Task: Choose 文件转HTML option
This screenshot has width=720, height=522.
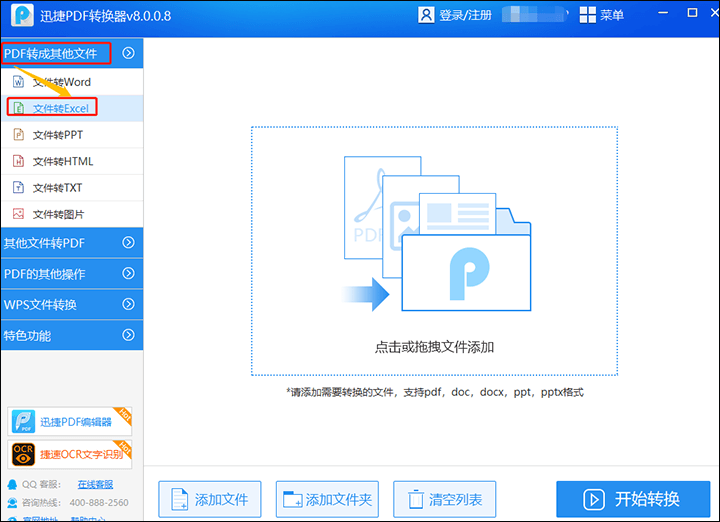Action: [63, 162]
